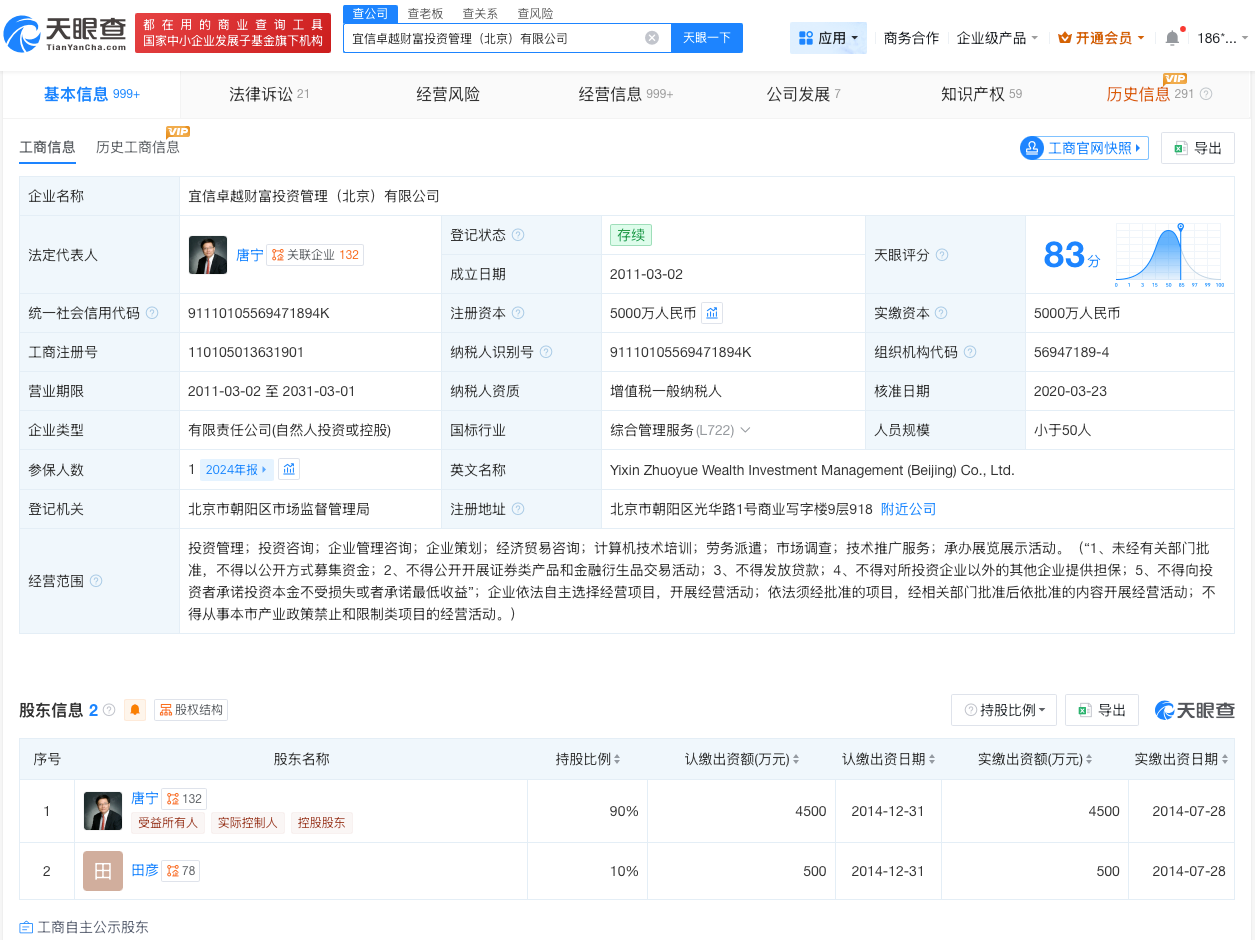Image resolution: width=1255 pixels, height=940 pixels.
Task: Select the 查老板 search tab
Action: [425, 13]
